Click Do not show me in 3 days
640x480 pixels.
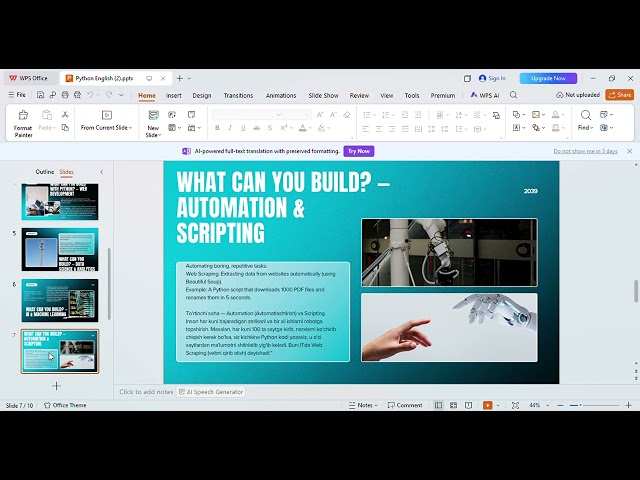point(585,151)
